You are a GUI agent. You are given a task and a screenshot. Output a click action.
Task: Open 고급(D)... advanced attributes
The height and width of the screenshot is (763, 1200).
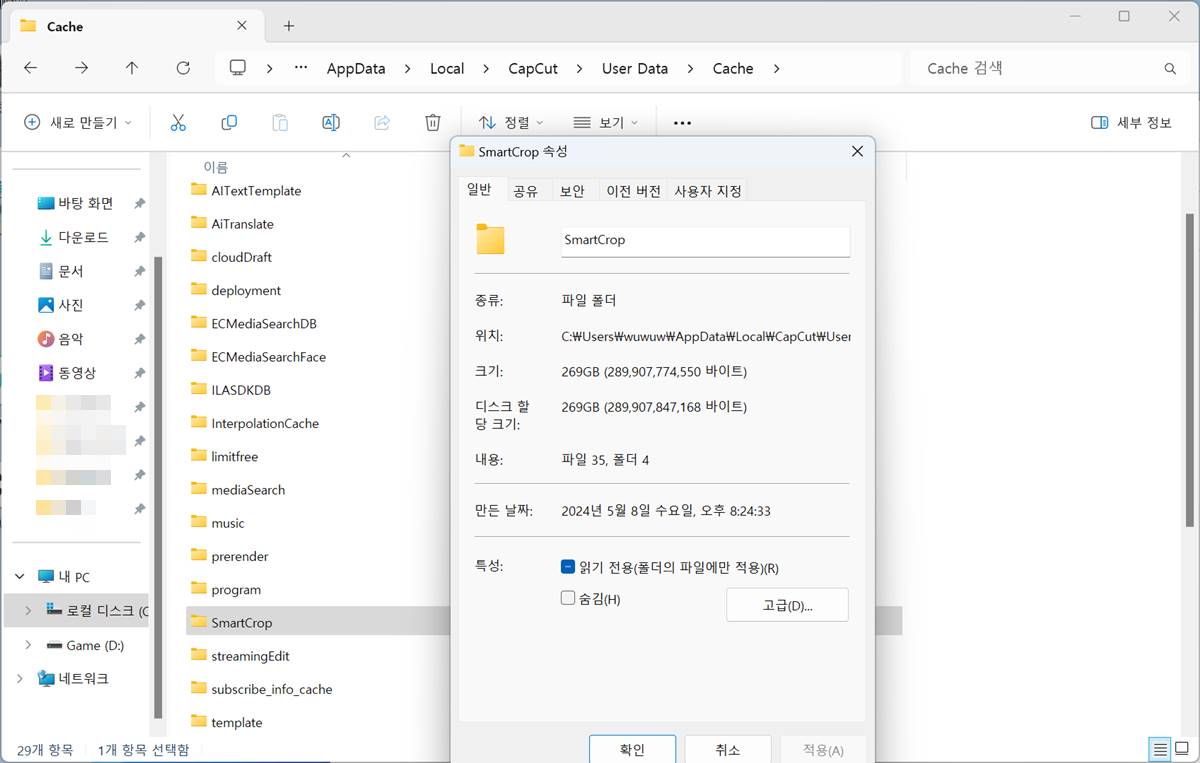[x=787, y=605]
